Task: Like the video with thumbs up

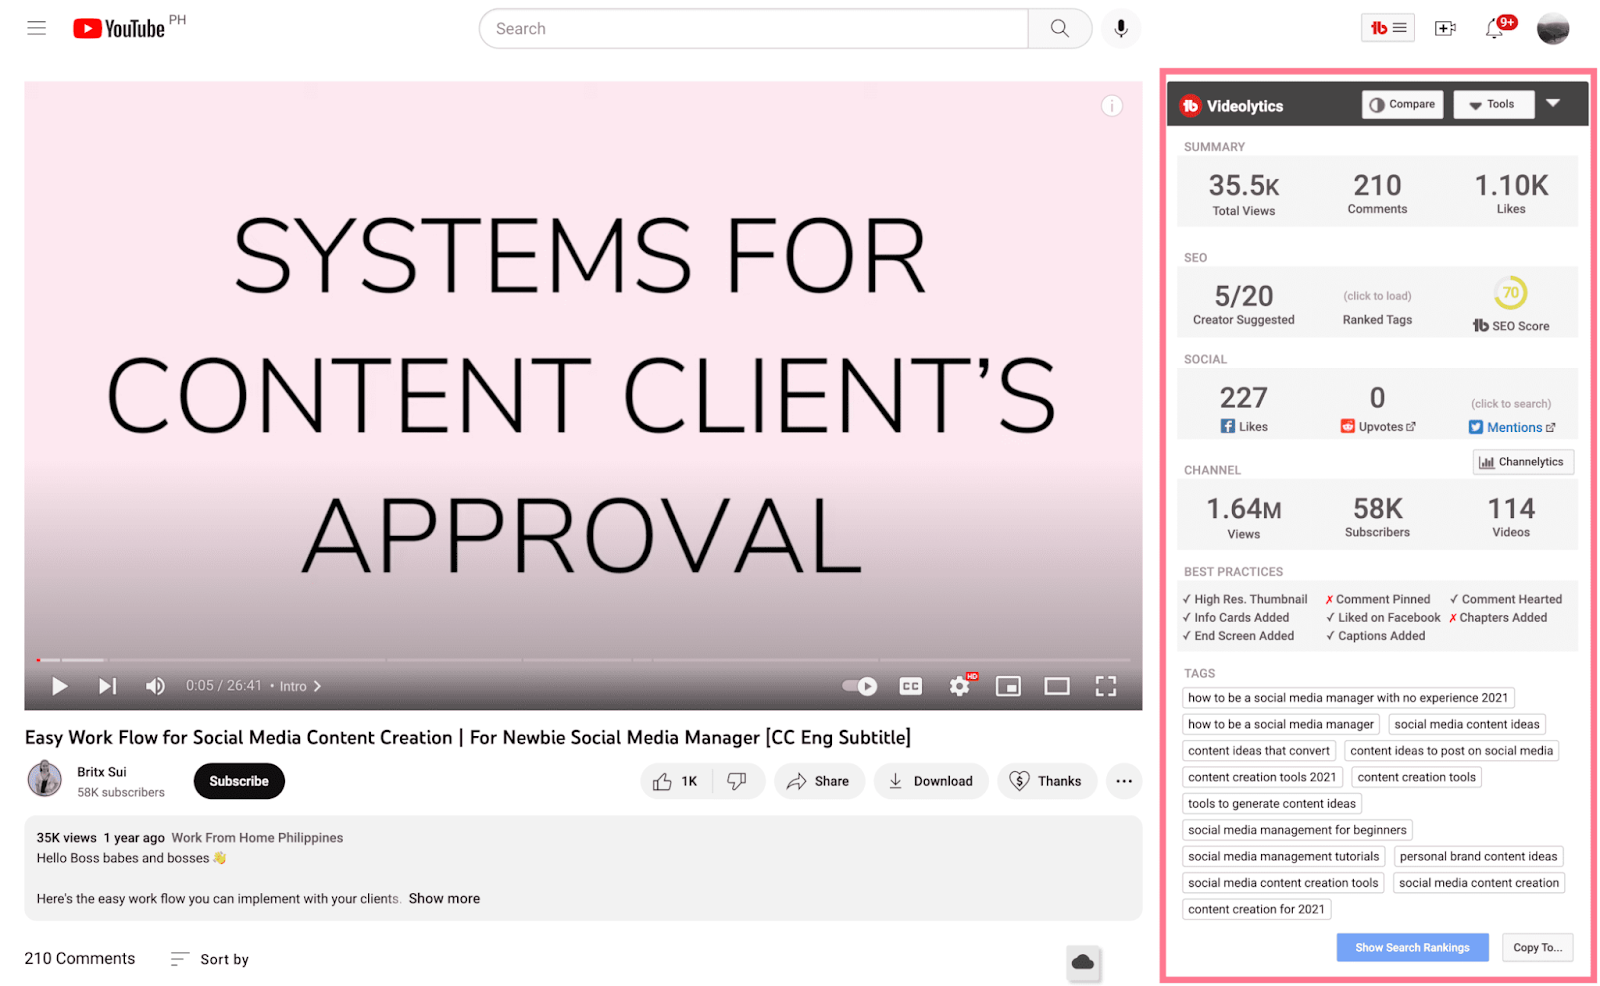Action: point(676,781)
